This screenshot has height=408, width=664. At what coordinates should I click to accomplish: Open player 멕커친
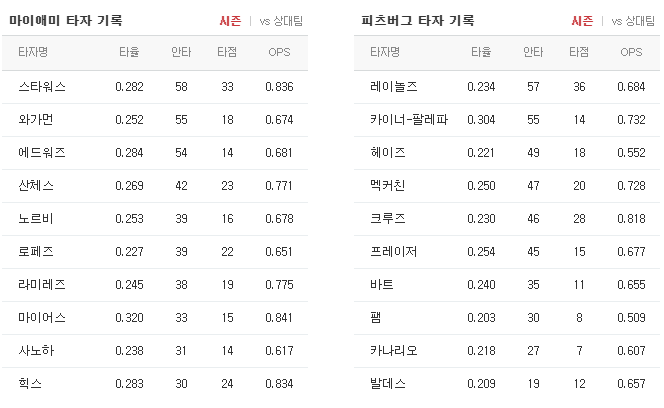pos(387,186)
